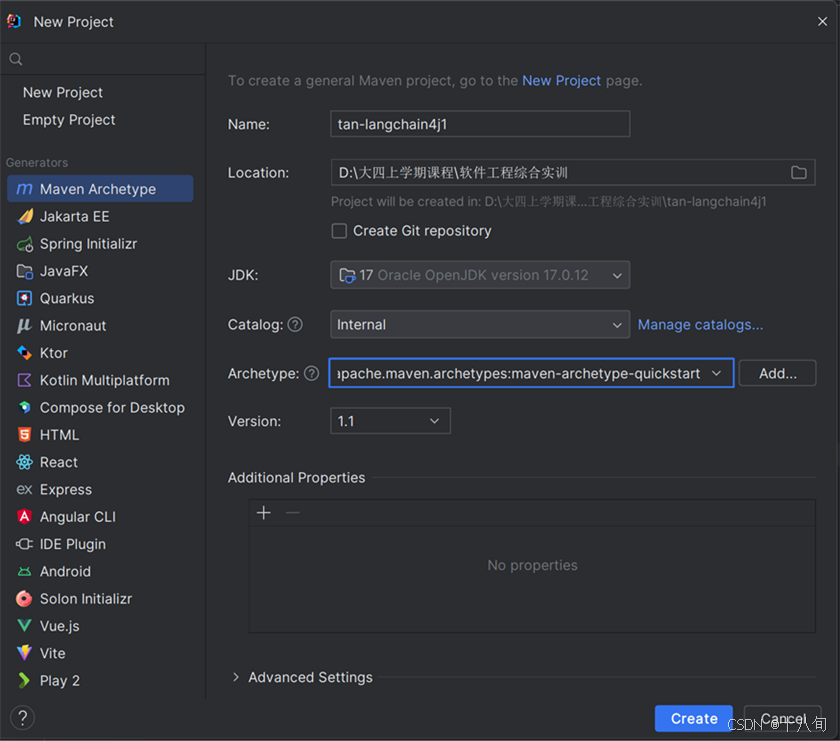
Task: Close the New Project dialog
Action: pyautogui.click(x=822, y=21)
